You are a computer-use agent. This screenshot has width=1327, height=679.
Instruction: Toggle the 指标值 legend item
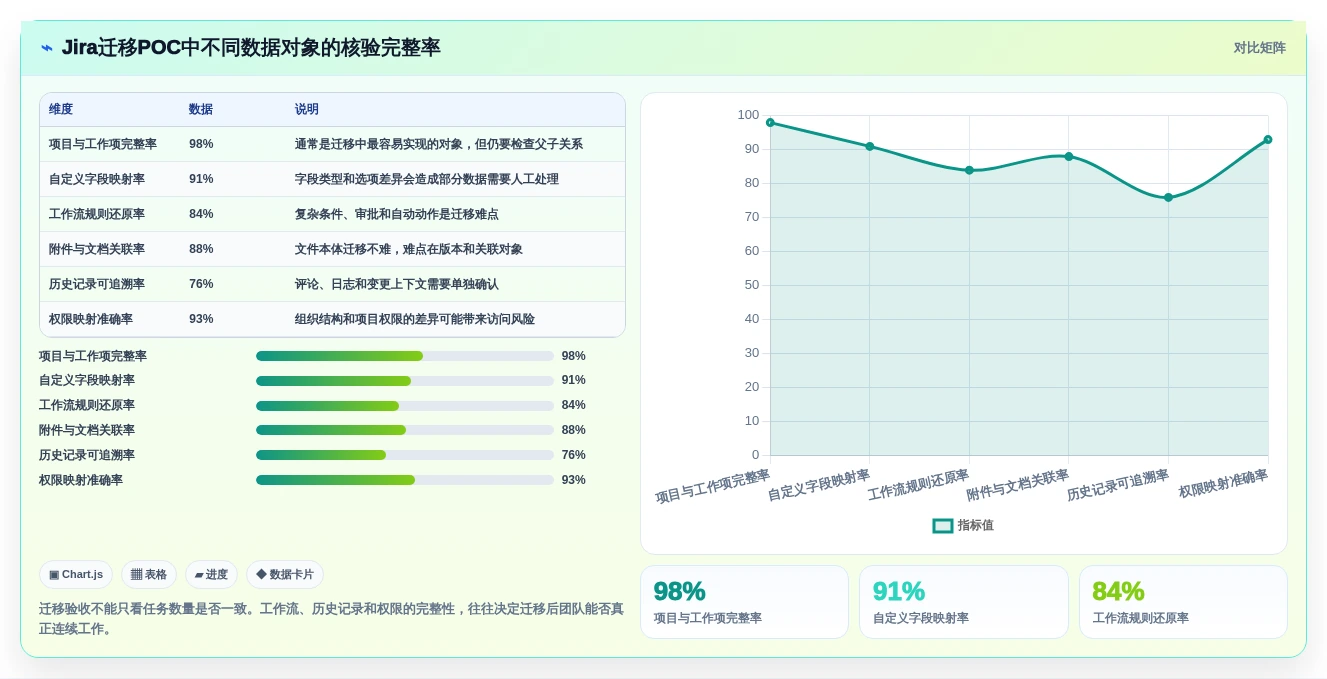[963, 525]
